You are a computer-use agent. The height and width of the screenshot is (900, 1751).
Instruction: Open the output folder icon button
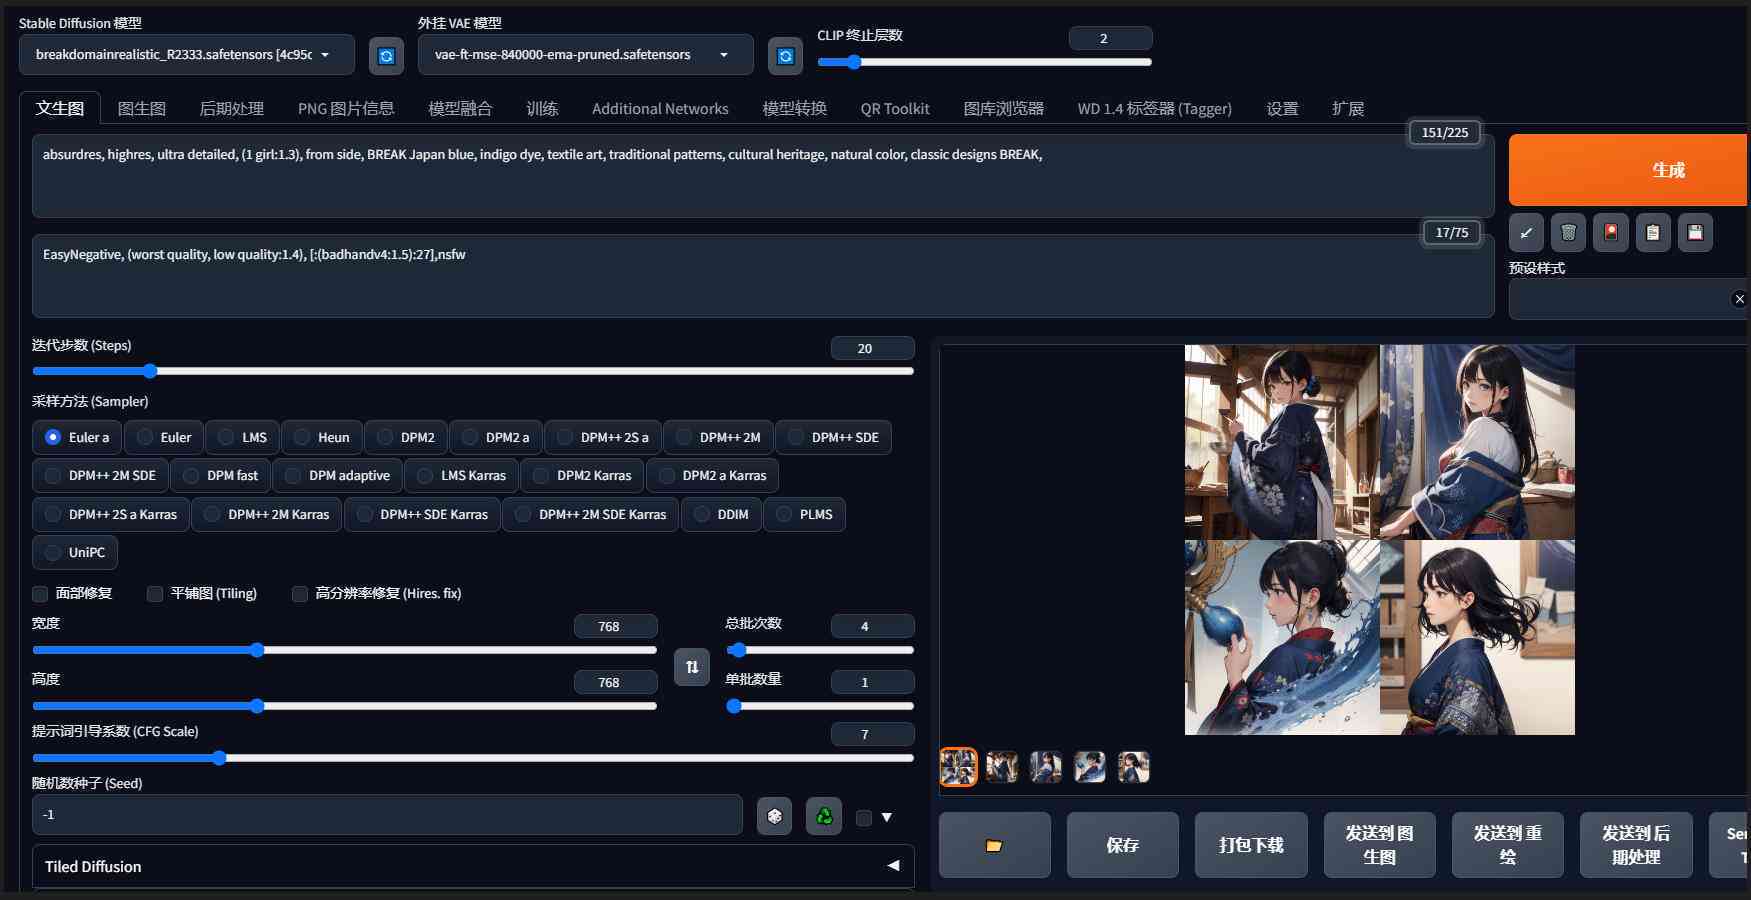[994, 845]
